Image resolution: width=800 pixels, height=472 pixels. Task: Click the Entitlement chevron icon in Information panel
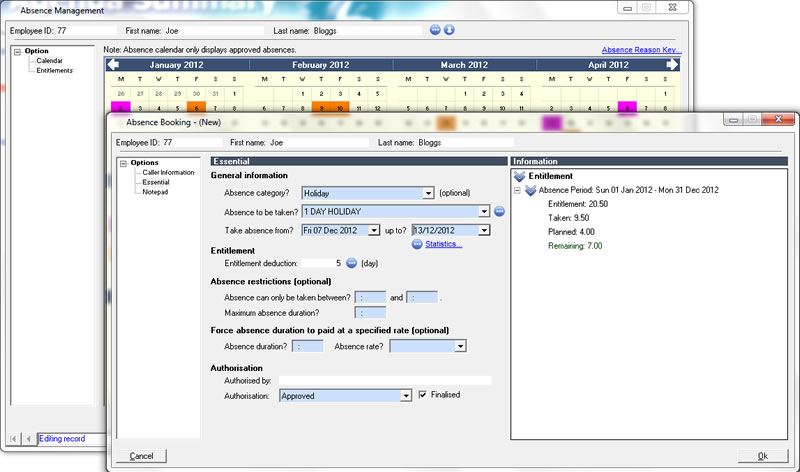519,176
